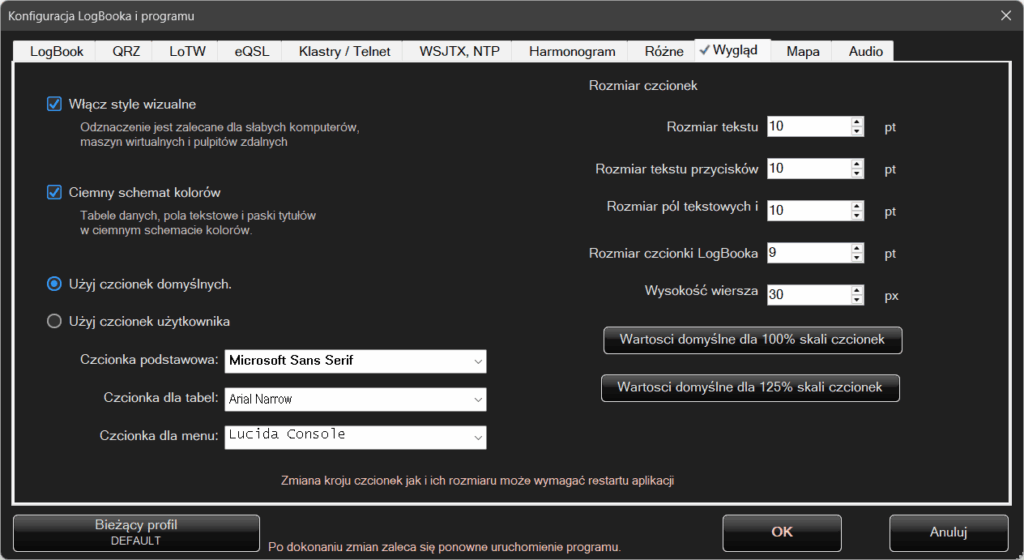Expand Czcionka podstawowa font dropdown
Viewport: 1024px width, 560px height.
click(477, 361)
